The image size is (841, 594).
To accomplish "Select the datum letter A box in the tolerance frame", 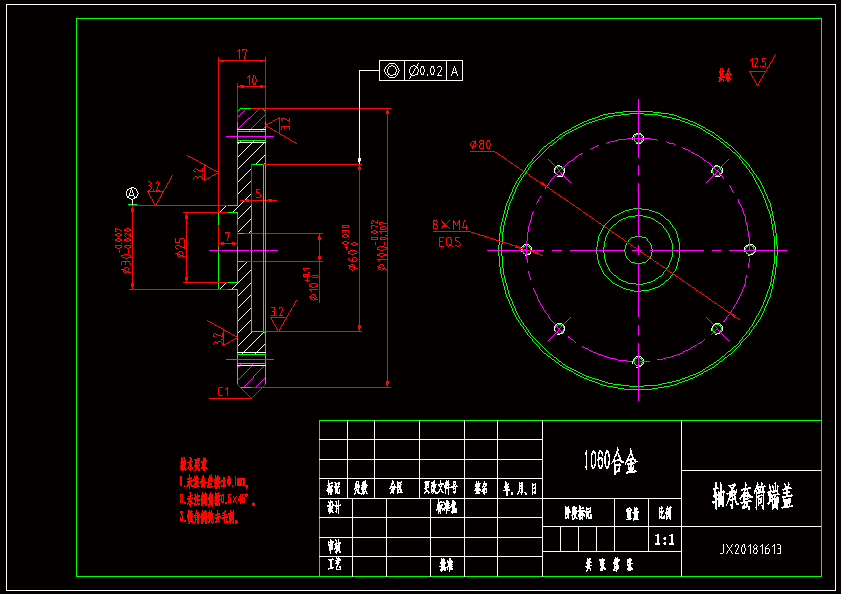I will pyautogui.click(x=455, y=70).
